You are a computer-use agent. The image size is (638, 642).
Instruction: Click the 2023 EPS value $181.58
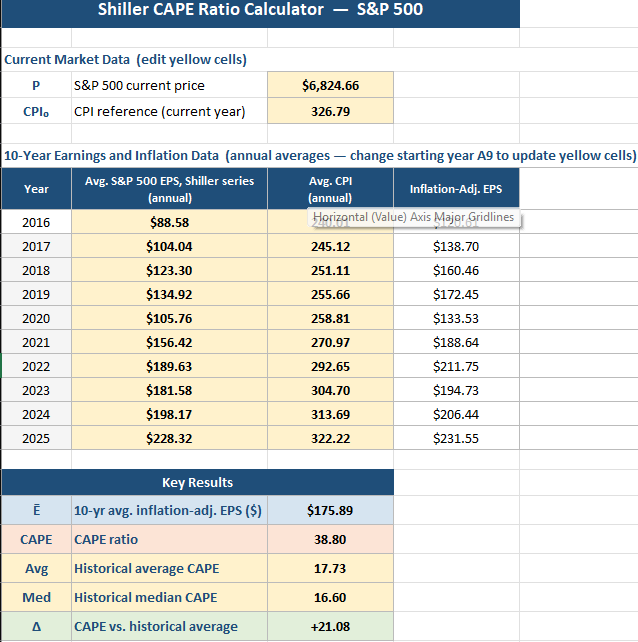[x=169, y=390]
